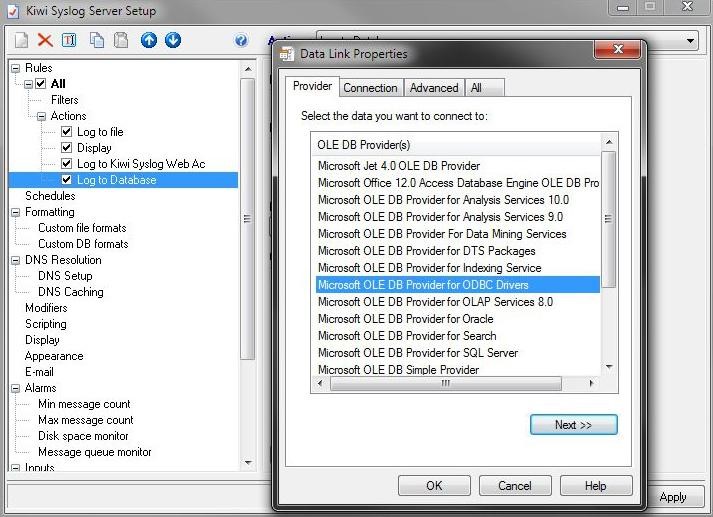Click the Help button in dialog
The width and height of the screenshot is (713, 517).
[596, 486]
